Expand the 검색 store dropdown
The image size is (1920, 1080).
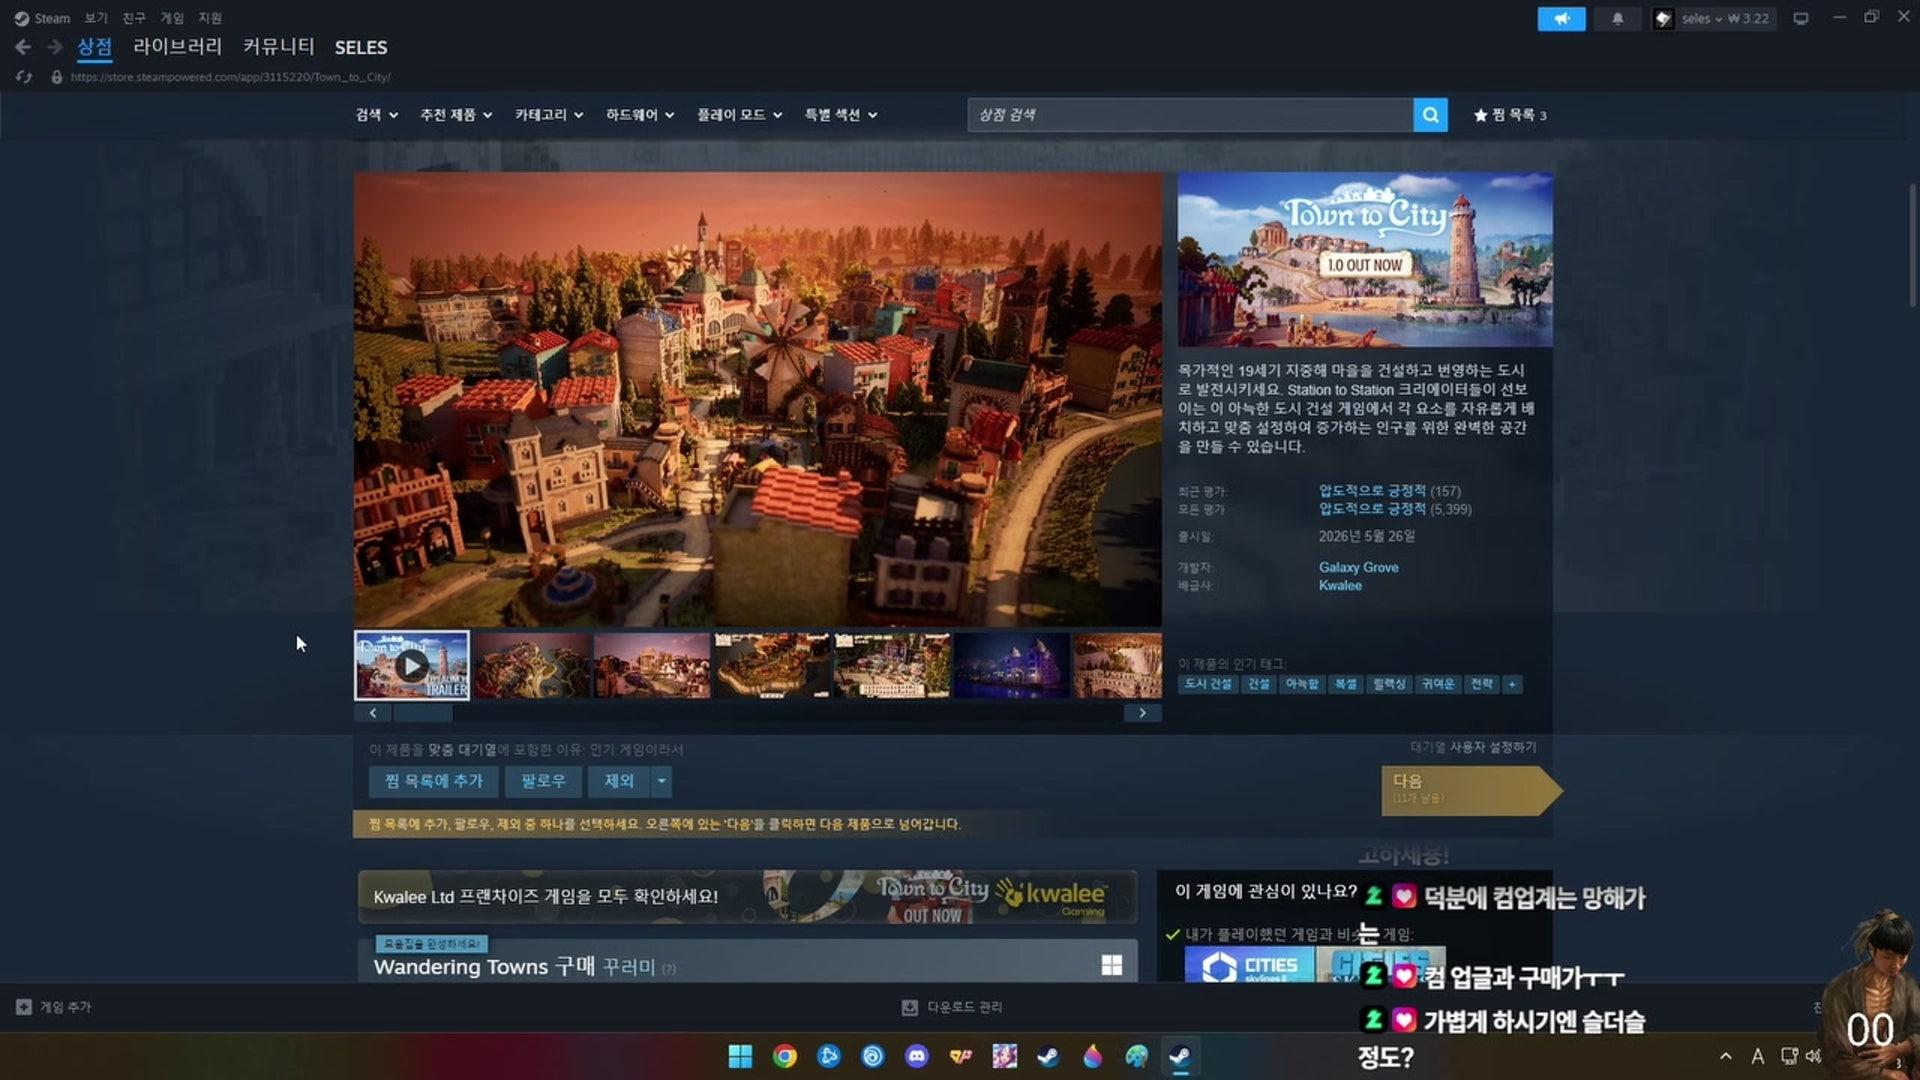click(x=377, y=115)
